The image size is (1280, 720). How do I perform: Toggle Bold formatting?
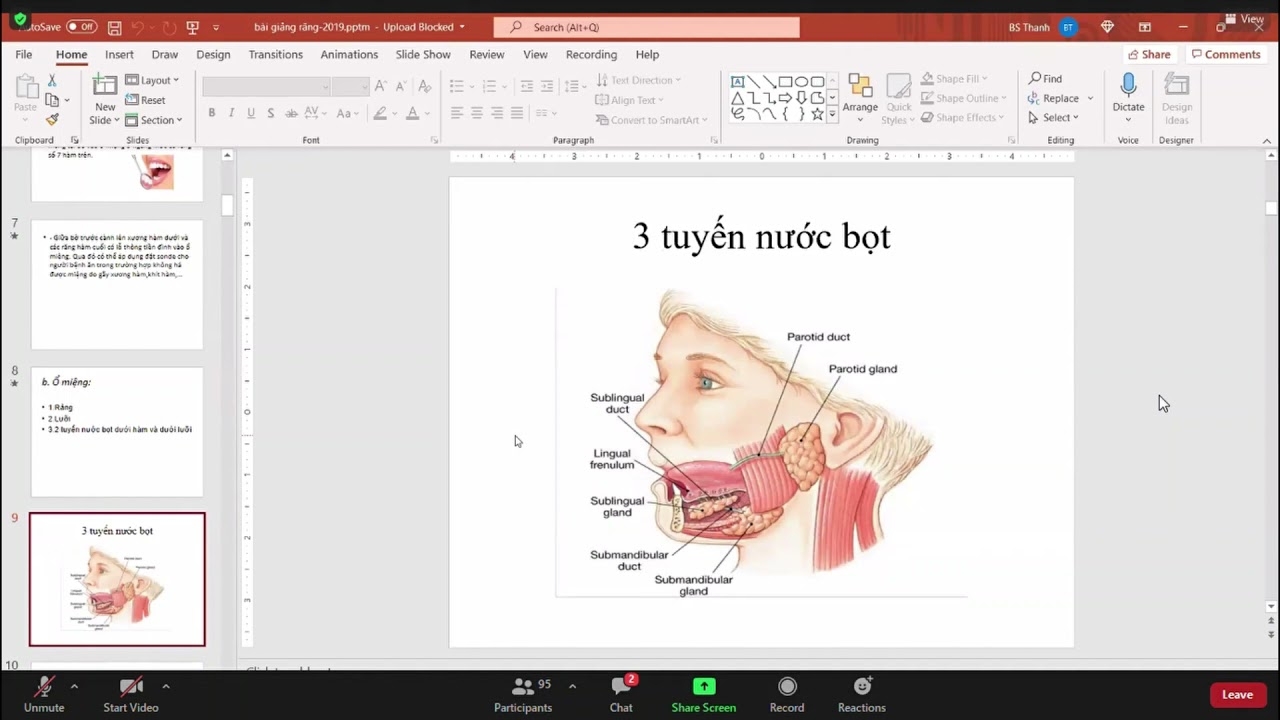pos(212,113)
